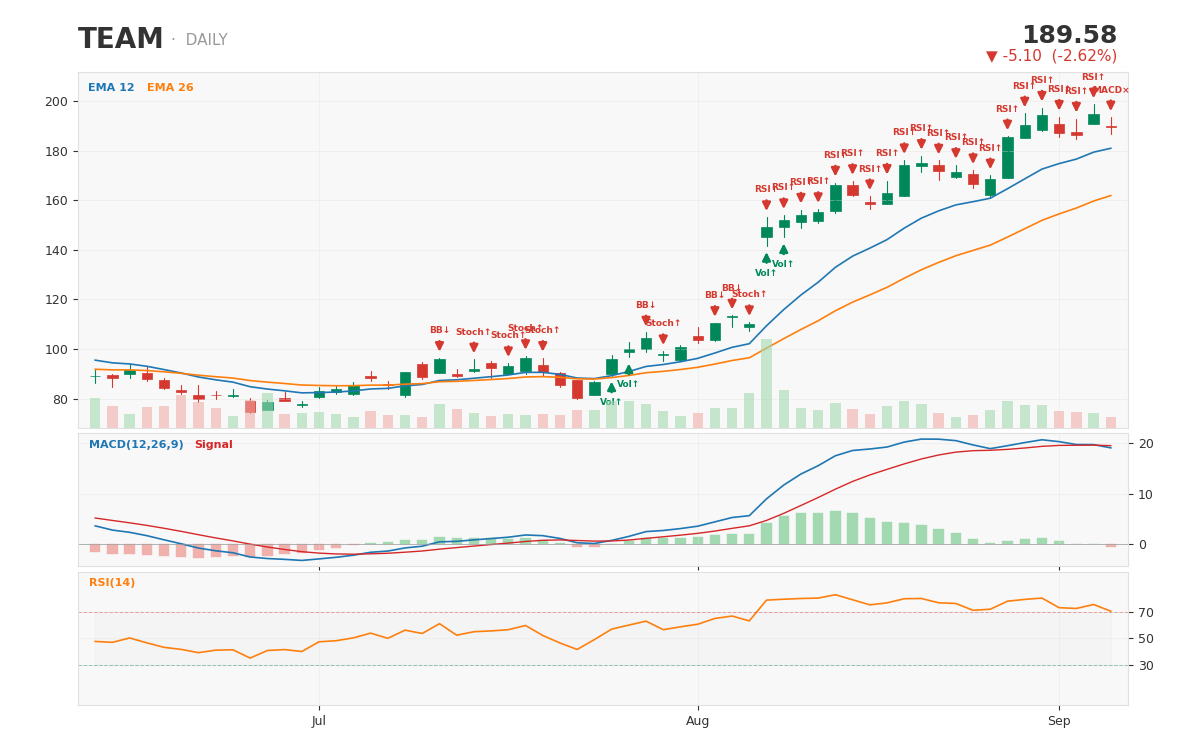Click the RSI(14) panel label
This screenshot has width=1200, height=750.
(x=112, y=583)
